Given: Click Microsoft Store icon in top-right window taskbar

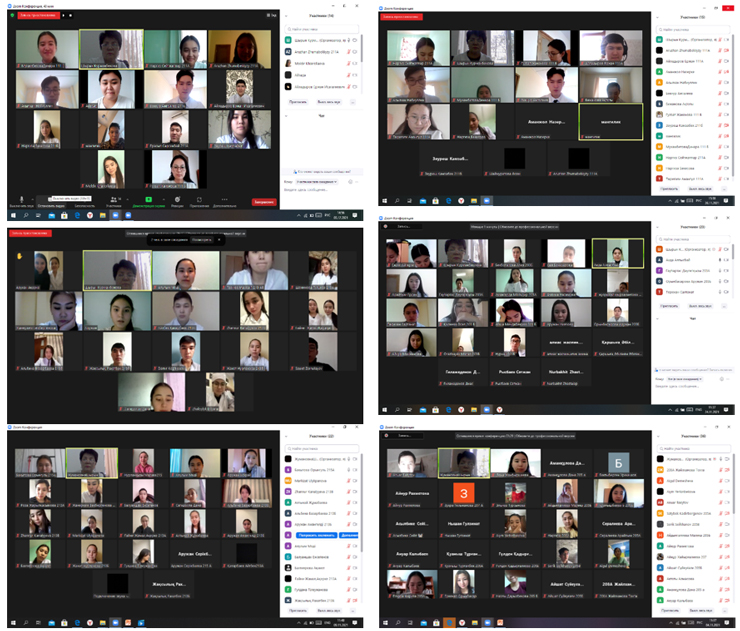Looking at the screenshot, I should pos(436,201).
